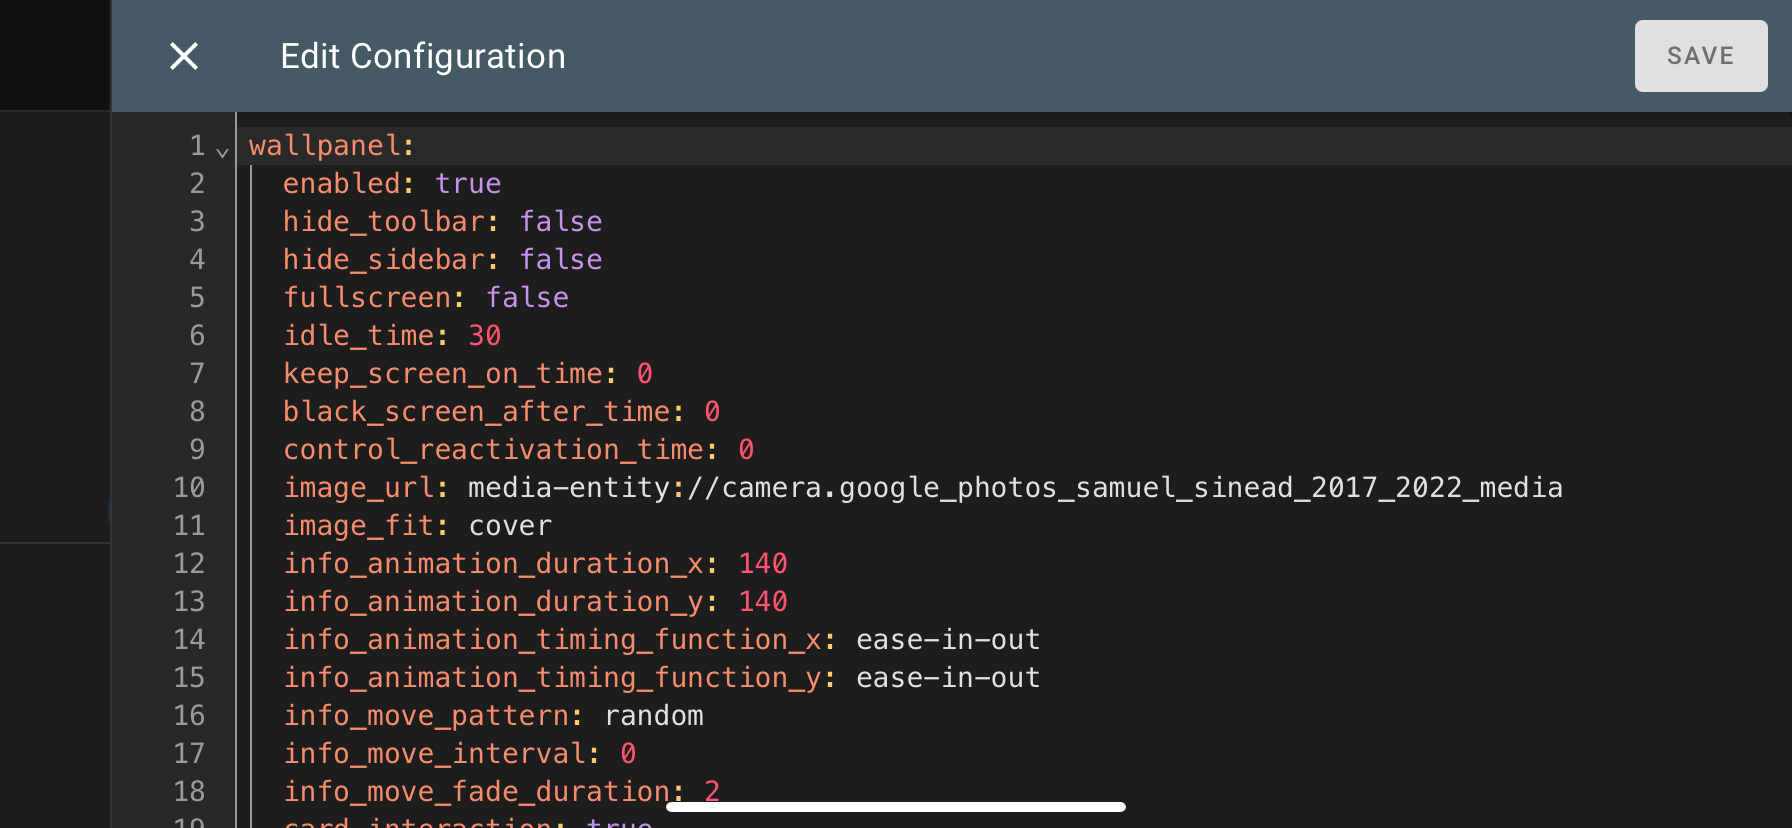Screen dimensions: 1792x828
Task: Click the wallpanel key on line 1
Action: click(x=324, y=146)
